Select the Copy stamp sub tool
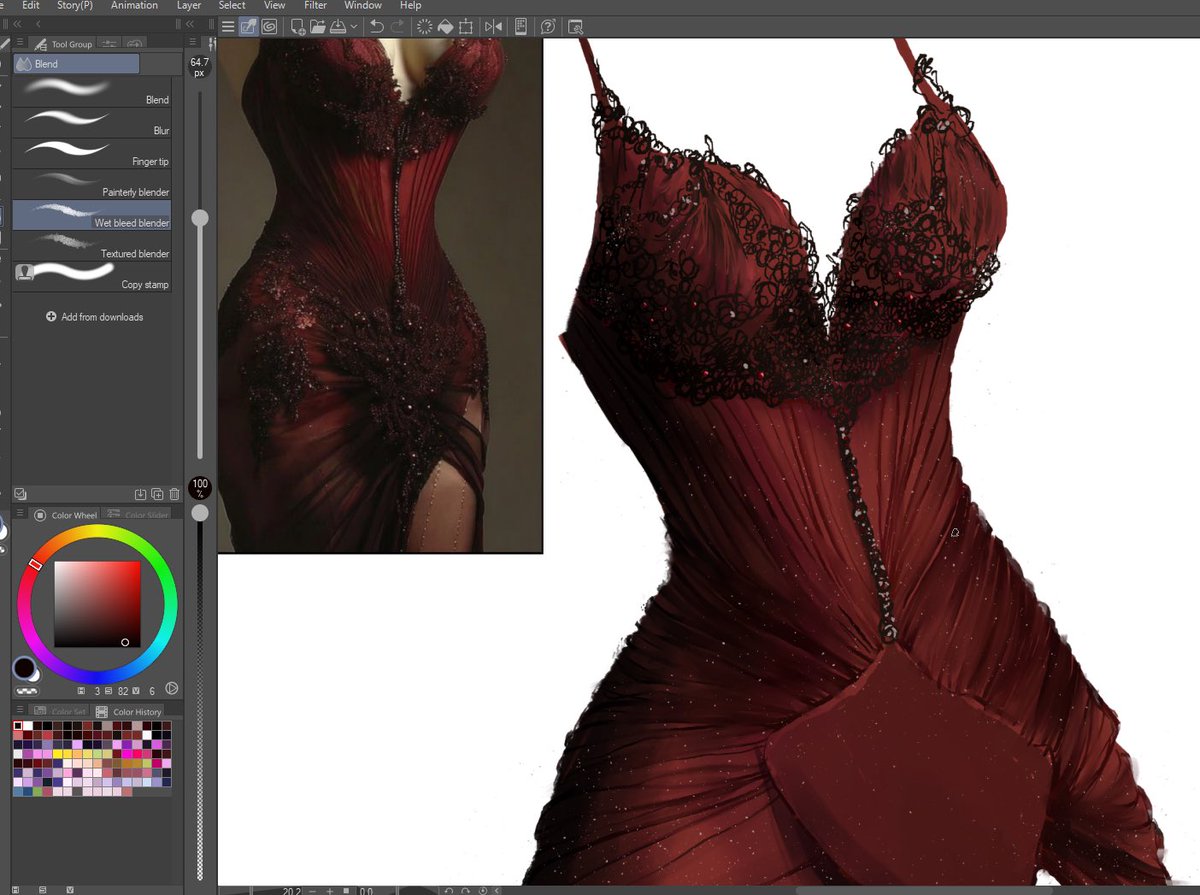 [x=92, y=278]
